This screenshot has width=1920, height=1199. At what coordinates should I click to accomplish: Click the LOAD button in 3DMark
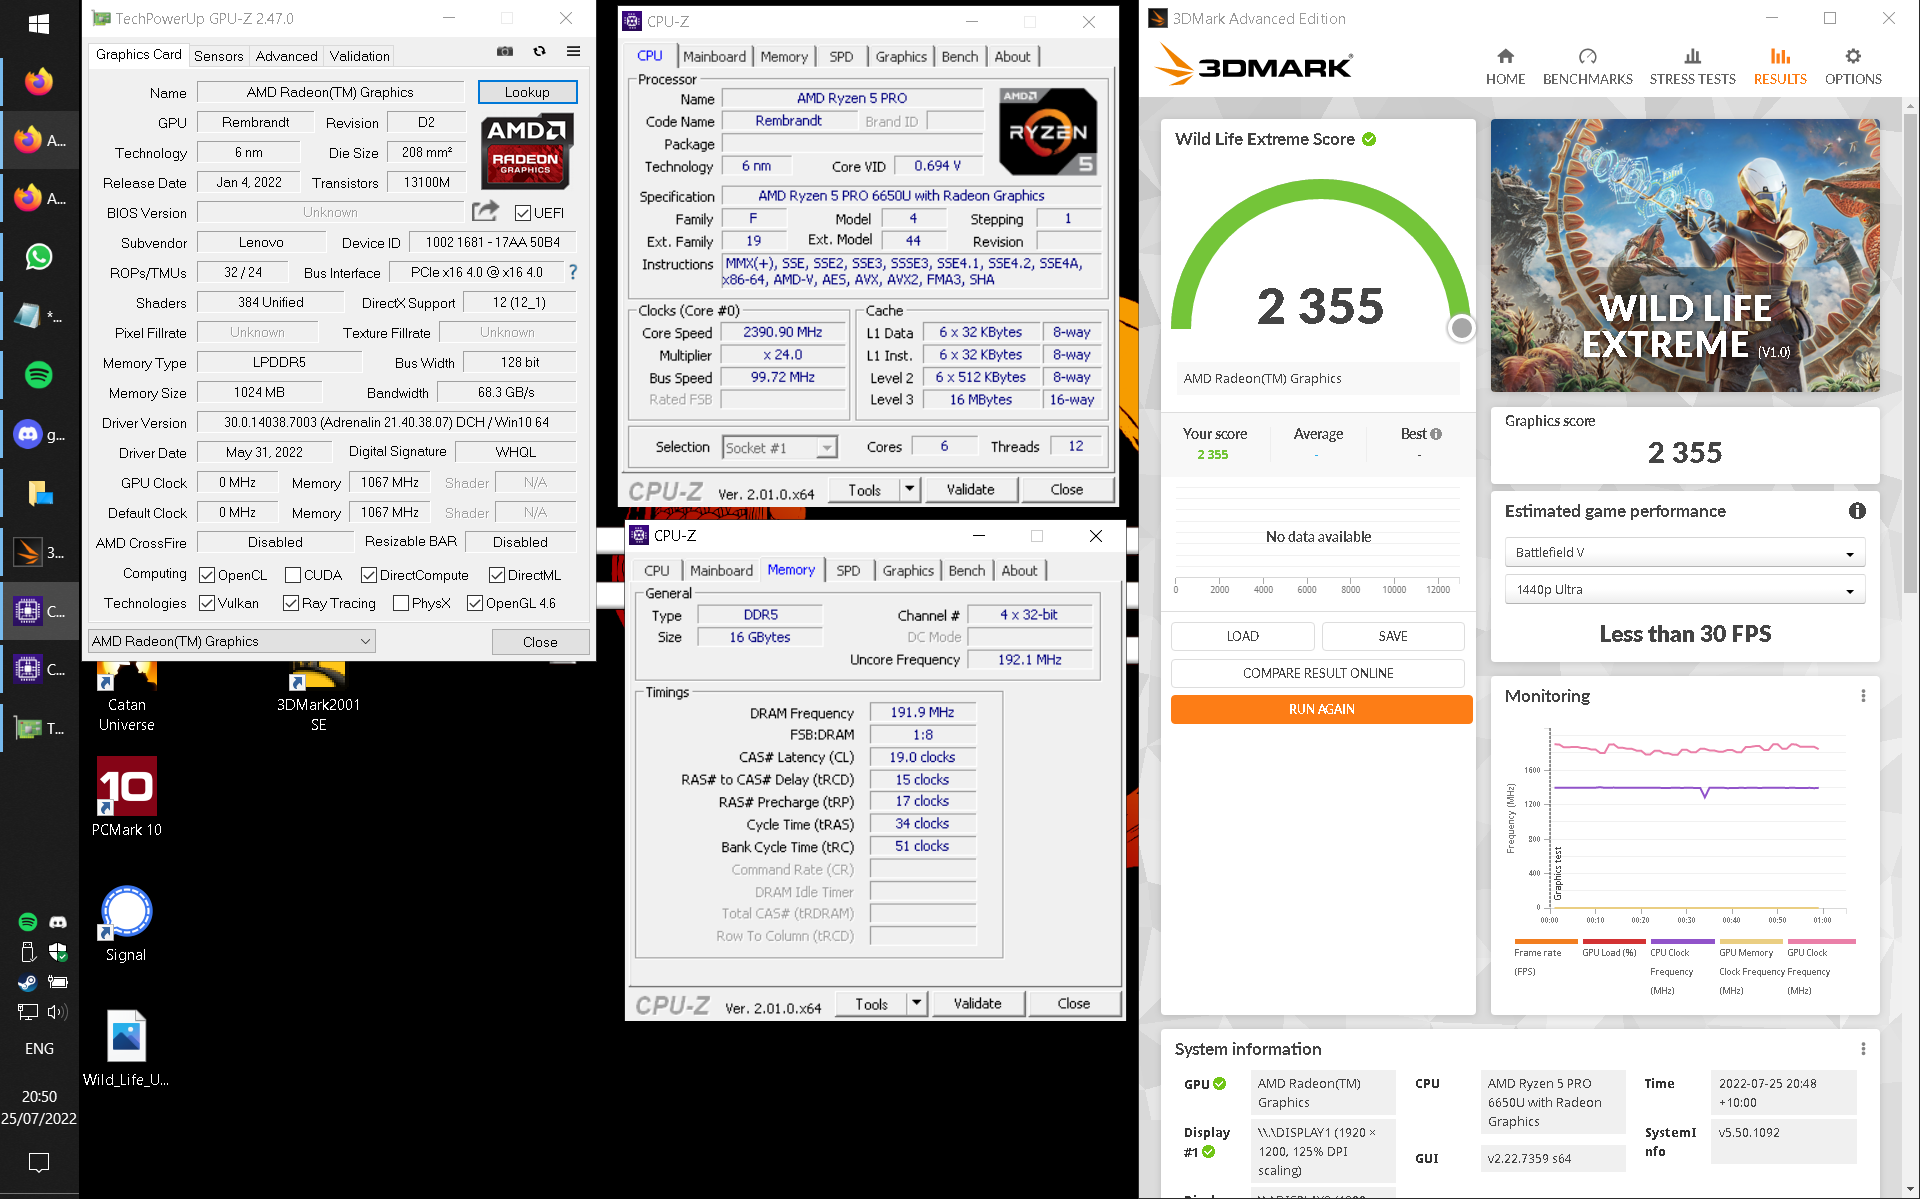pyautogui.click(x=1243, y=636)
